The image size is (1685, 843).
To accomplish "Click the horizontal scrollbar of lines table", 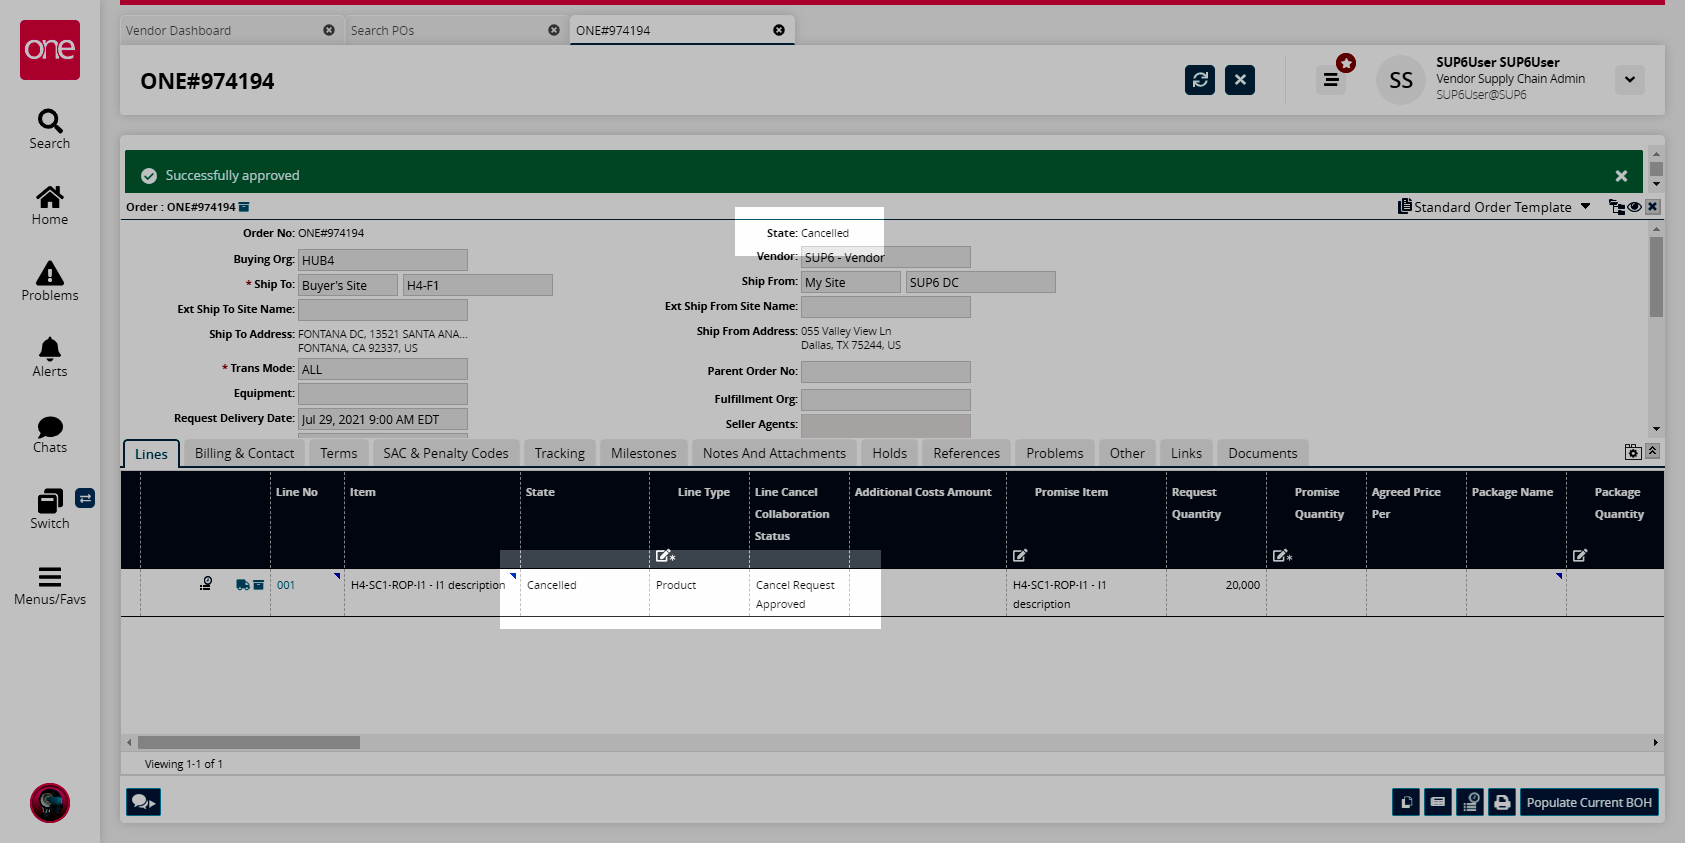I will [x=248, y=743].
